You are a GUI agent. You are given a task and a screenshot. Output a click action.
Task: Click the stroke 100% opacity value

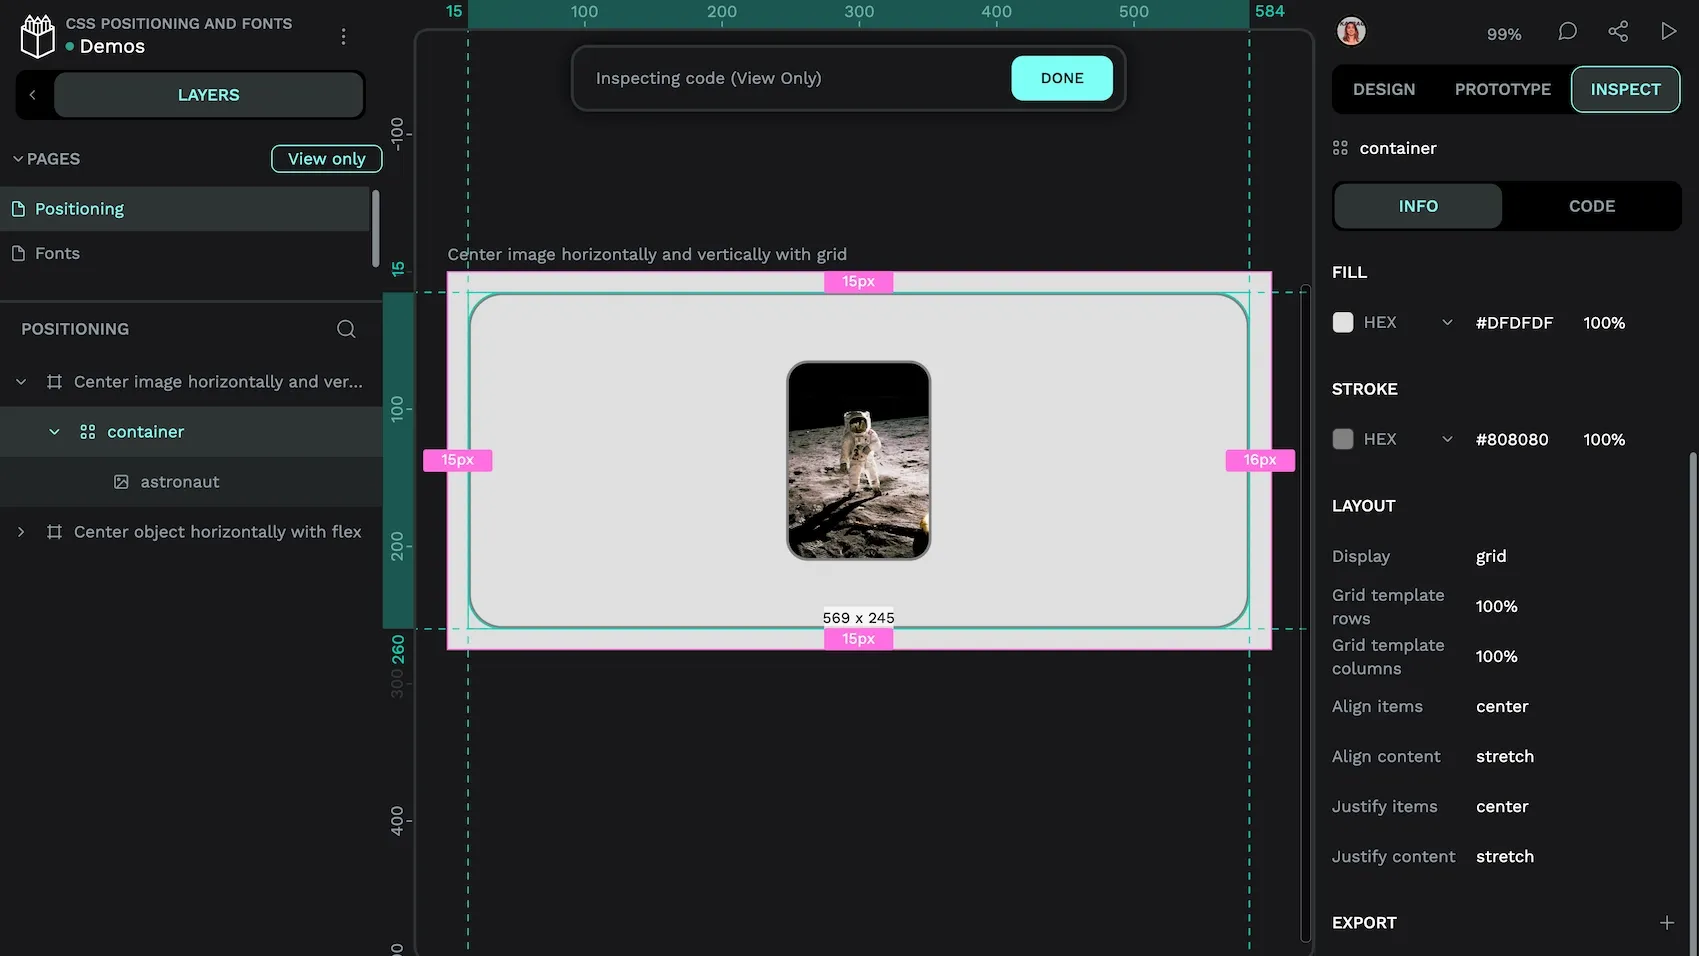pos(1604,440)
